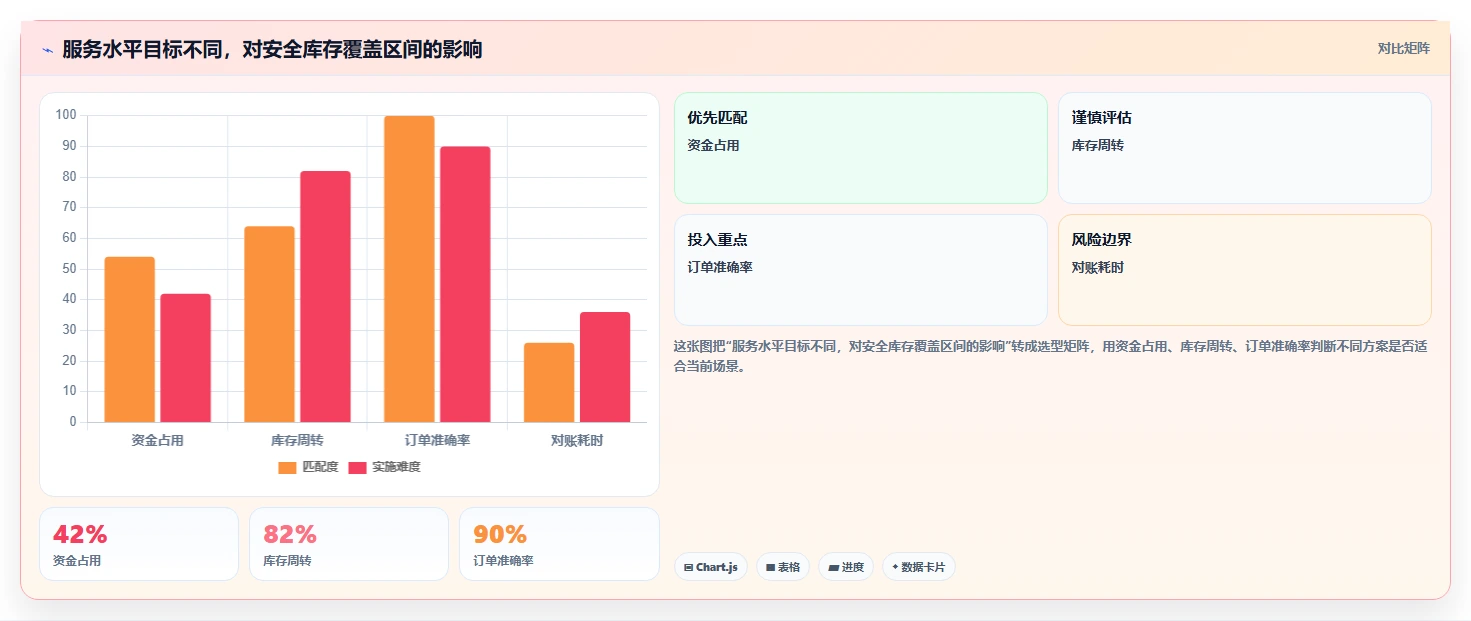The width and height of the screenshot is (1471, 621).
Task: Click the 对账耗时 x-axis label
Action: click(x=577, y=440)
